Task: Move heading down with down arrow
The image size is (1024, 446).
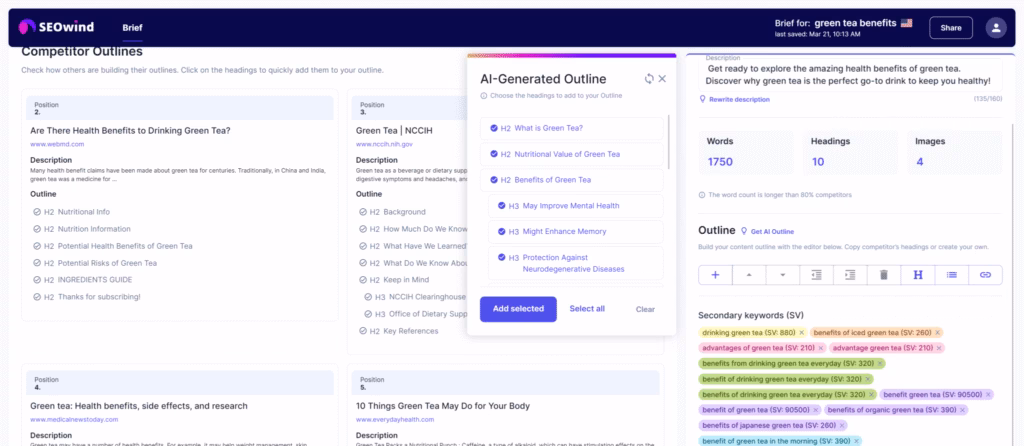Action: 782,274
